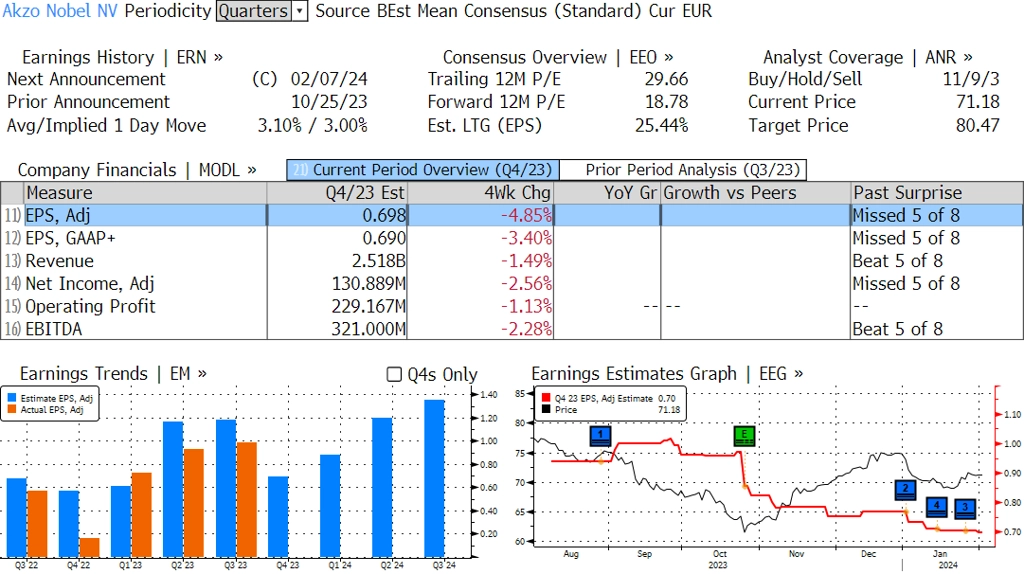Click EBITDA 'Beat 5 of 8' surprise cell

[x=897, y=328]
